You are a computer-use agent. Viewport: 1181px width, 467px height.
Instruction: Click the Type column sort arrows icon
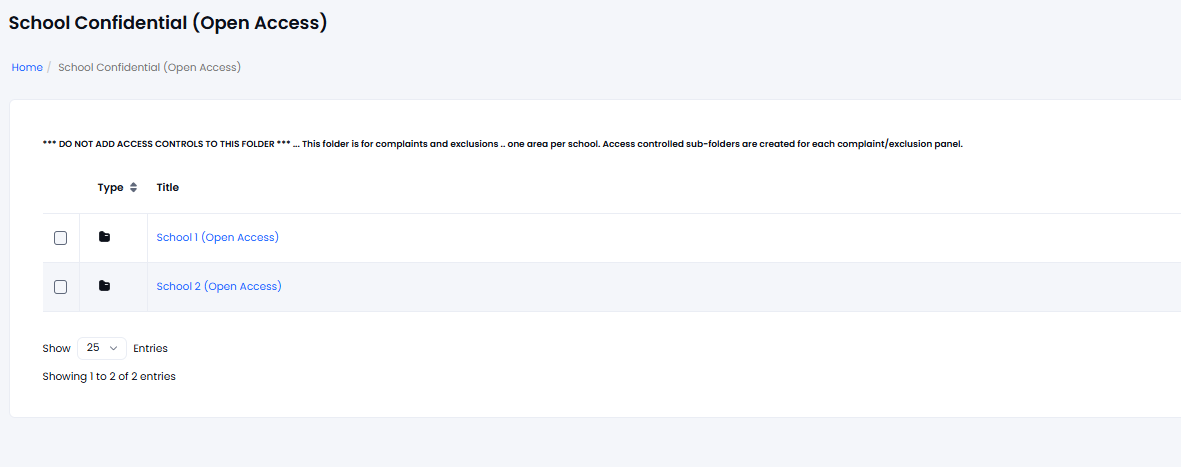pos(133,188)
